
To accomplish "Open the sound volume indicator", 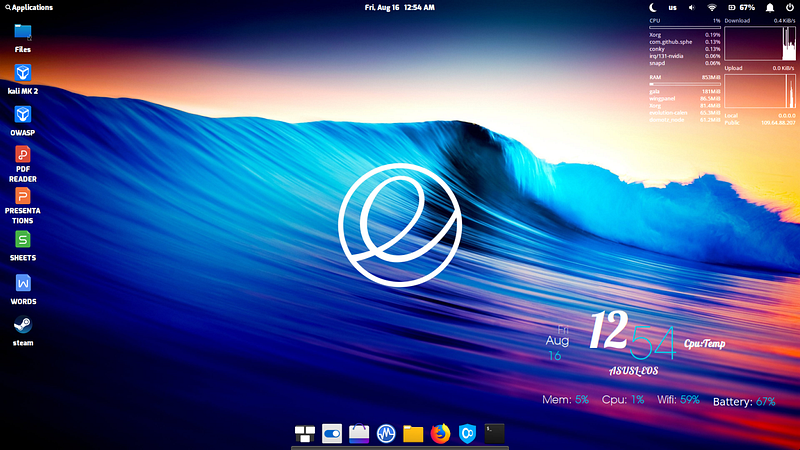I will tap(692, 8).
